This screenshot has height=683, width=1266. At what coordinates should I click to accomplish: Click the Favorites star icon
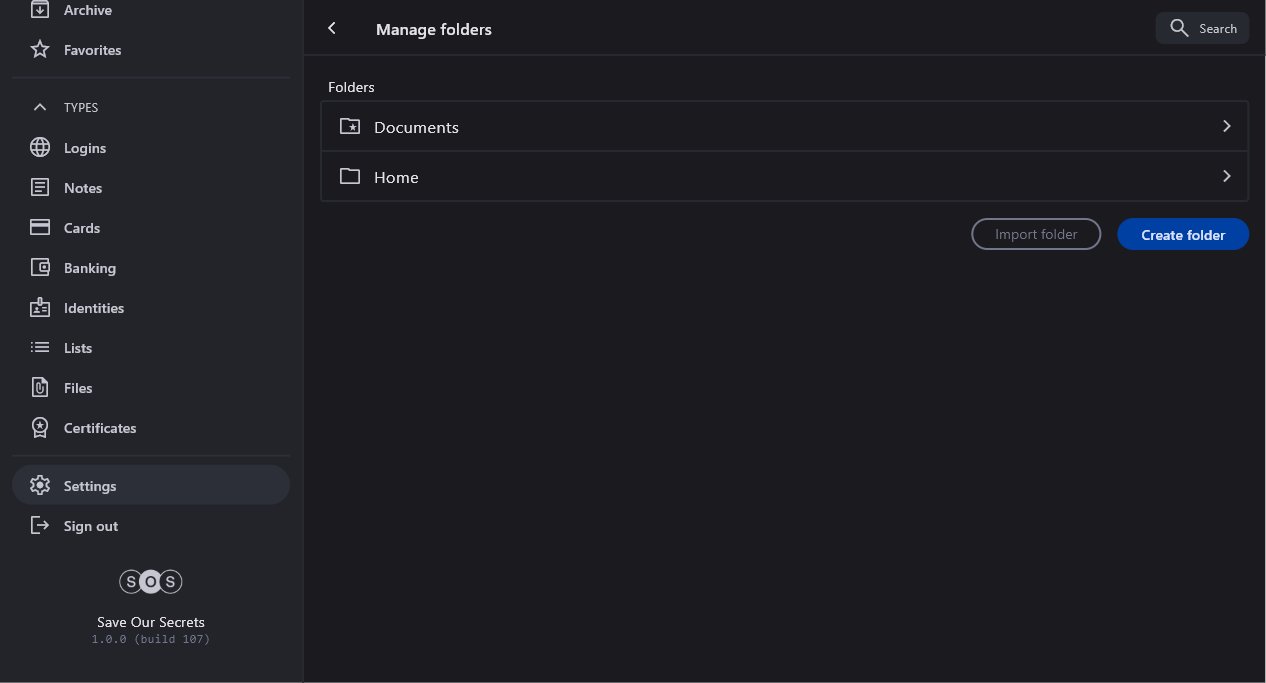40,50
